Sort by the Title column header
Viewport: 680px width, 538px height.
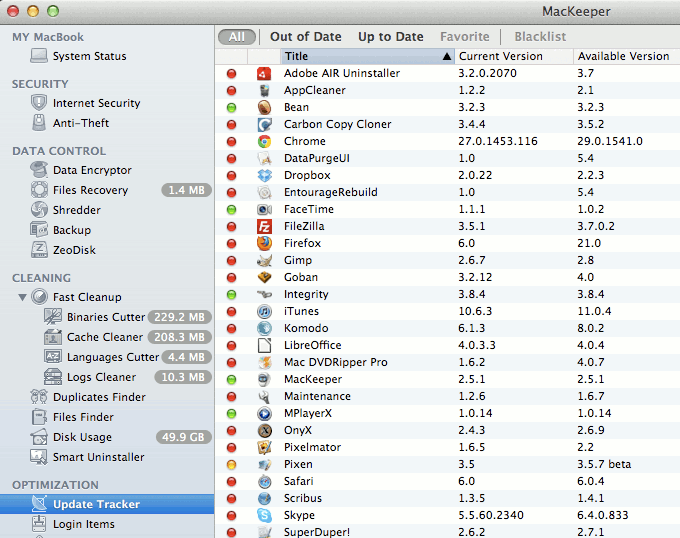(367, 56)
